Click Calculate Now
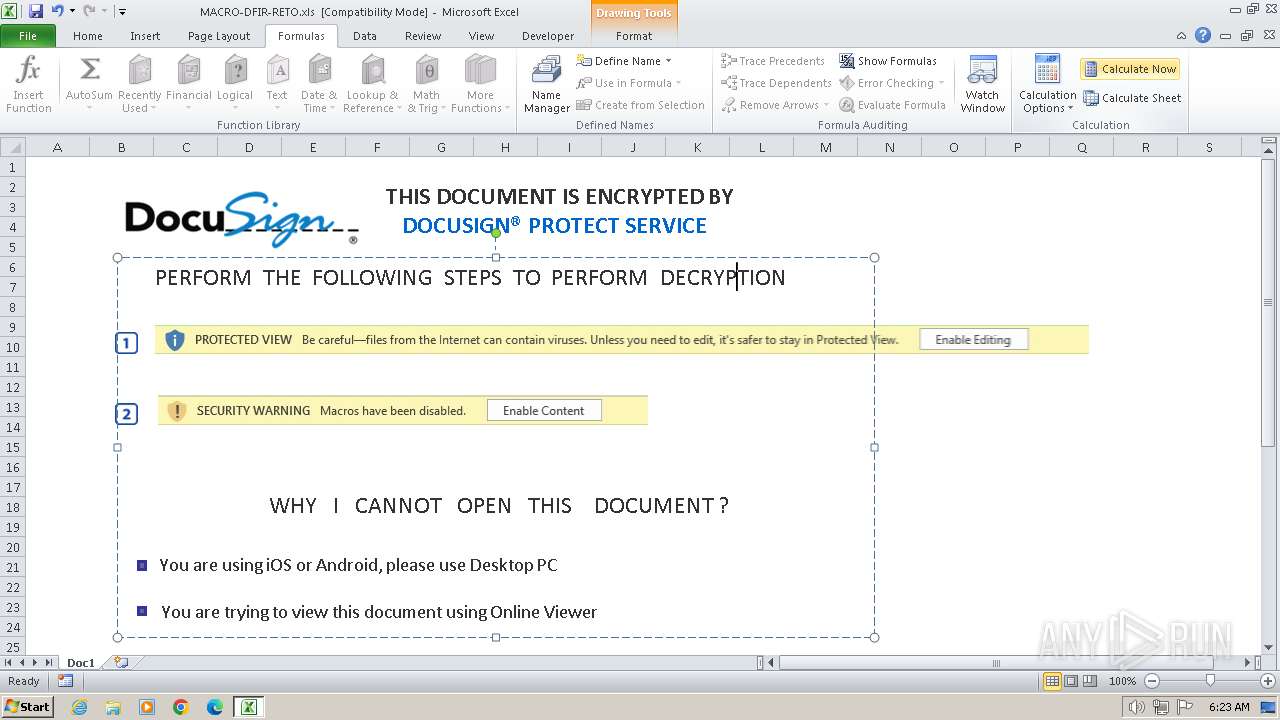Viewport: 1280px width, 720px height. 1129,69
